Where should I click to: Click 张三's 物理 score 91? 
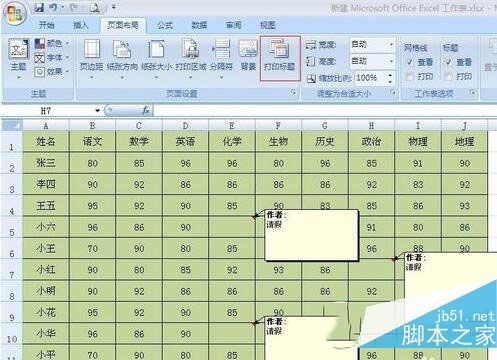(x=418, y=163)
